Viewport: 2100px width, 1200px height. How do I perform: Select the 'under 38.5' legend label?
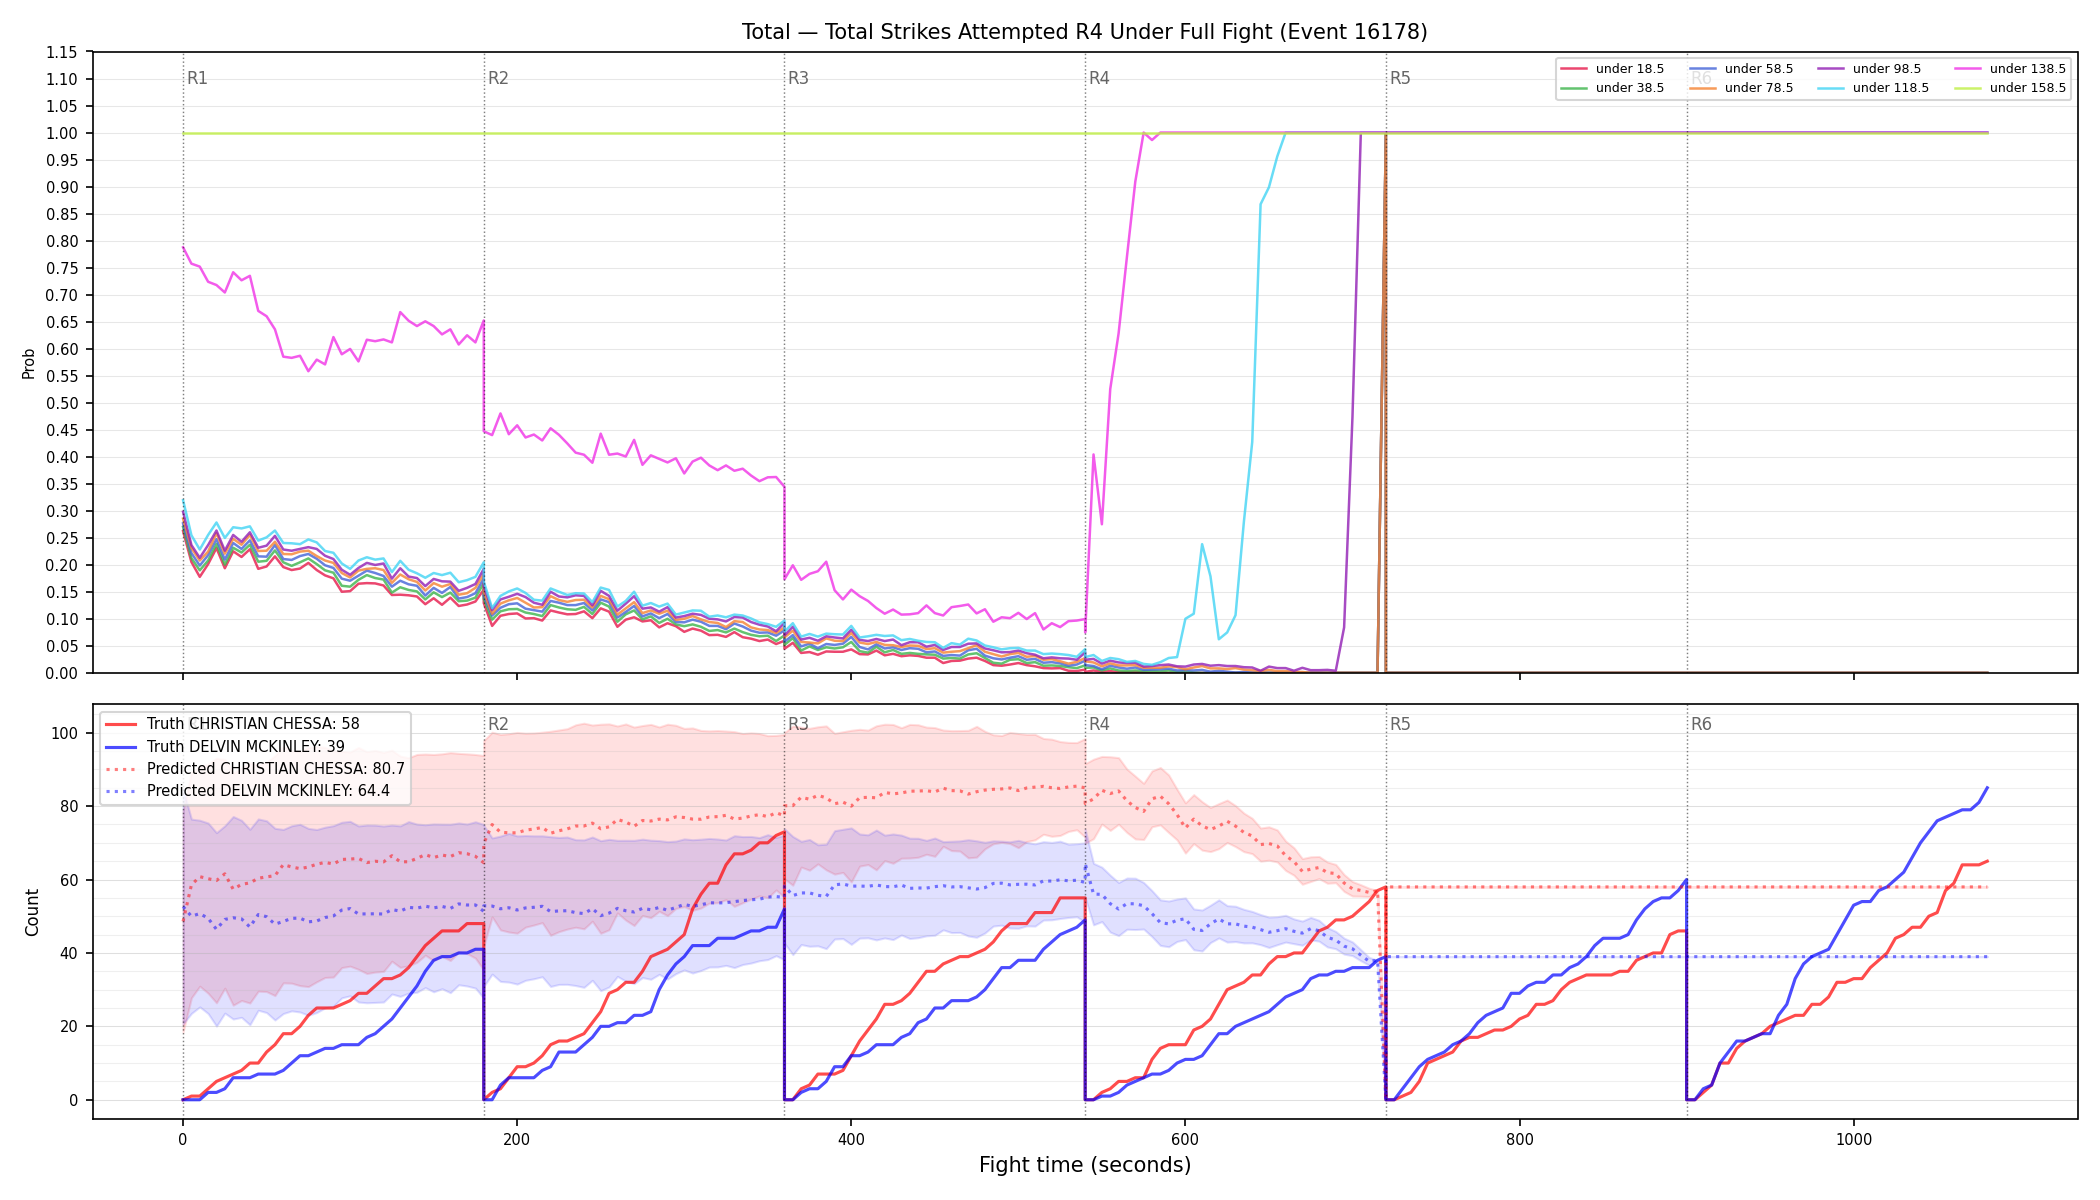pos(1630,88)
